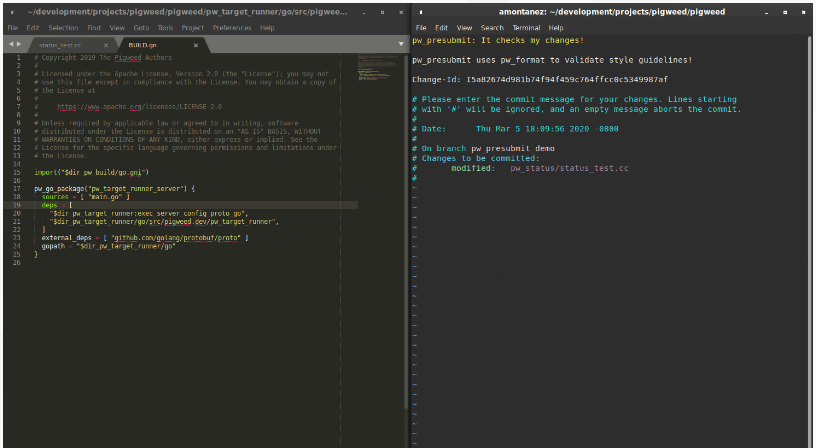This screenshot has height=448, width=816.
Task: Click the On branch pw_presubmit_demo line
Action: point(483,149)
